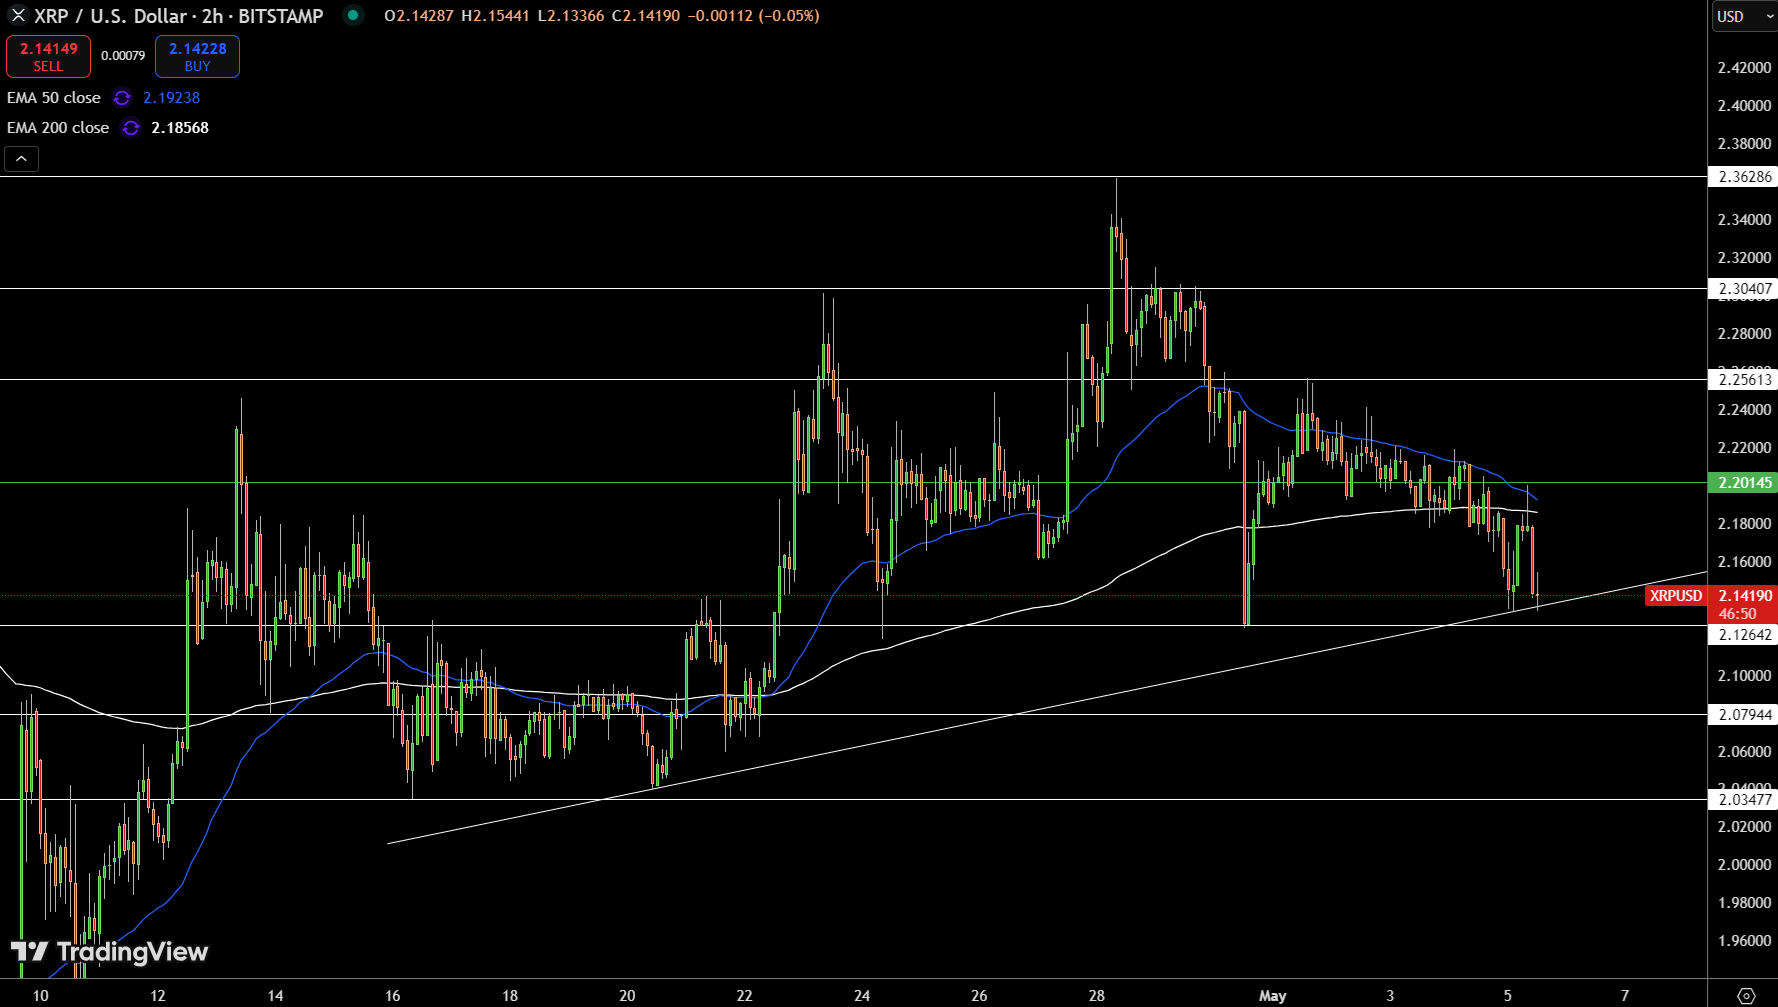Click the green market status dot
The height and width of the screenshot is (1007, 1778).
(x=353, y=15)
